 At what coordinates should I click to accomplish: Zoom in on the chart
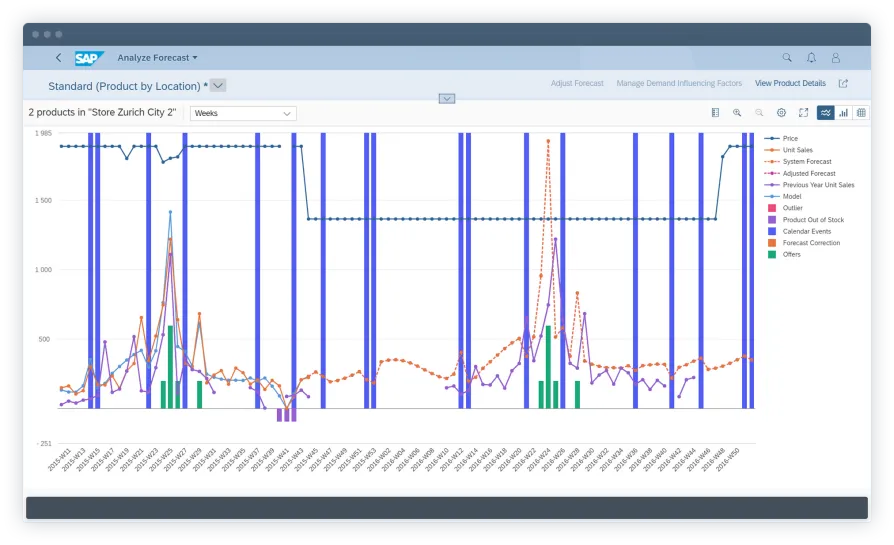click(737, 113)
